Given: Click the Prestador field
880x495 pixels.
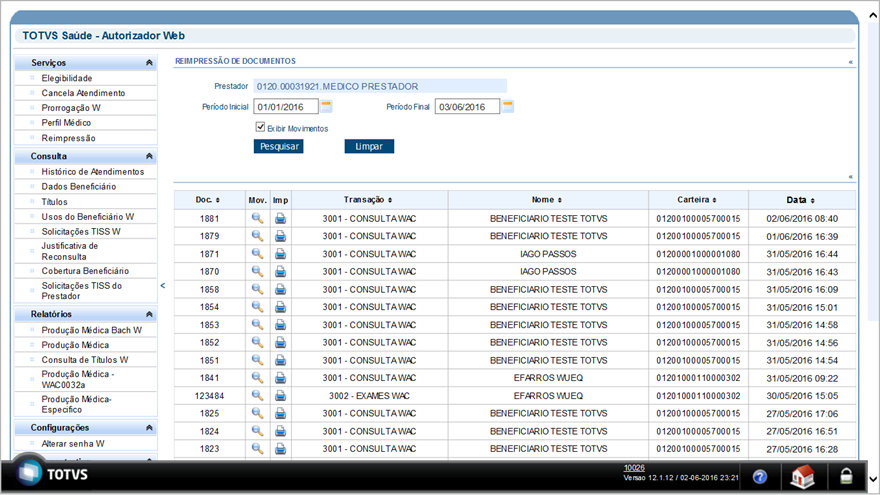Looking at the screenshot, I should click(x=380, y=86).
